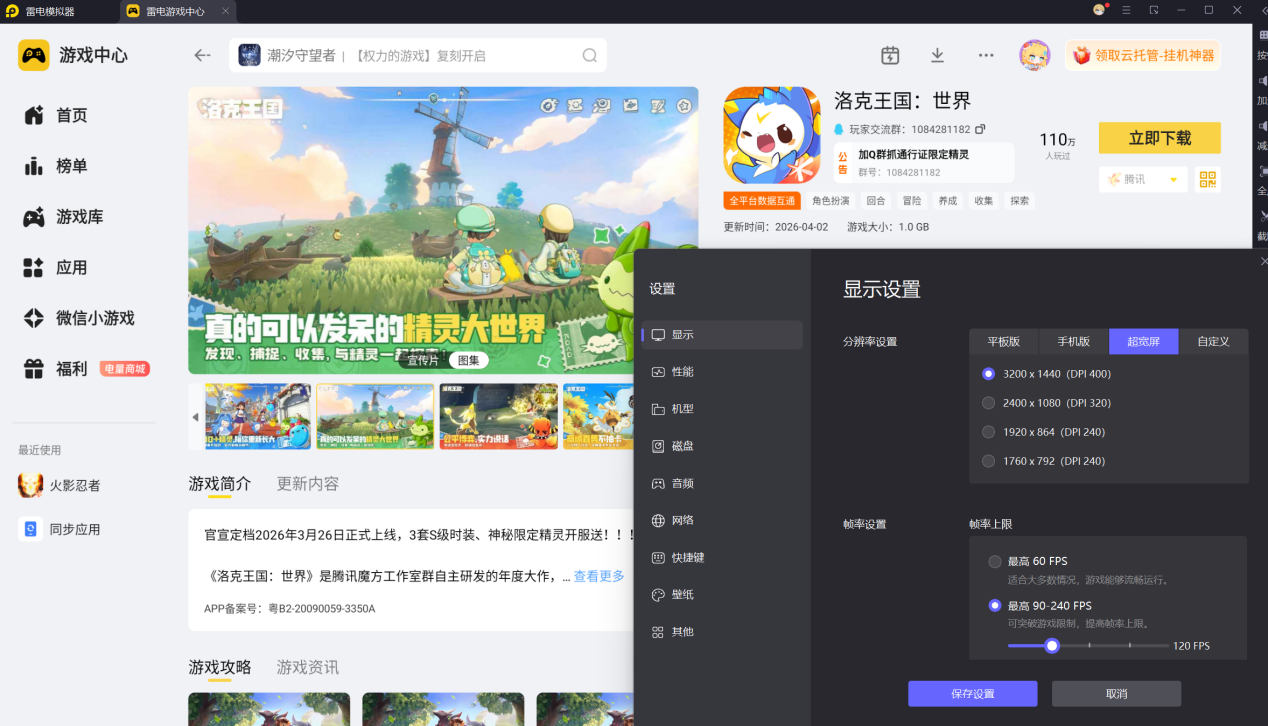The height and width of the screenshot is (726, 1268).
Task: Click the 立即下载 button
Action: coord(1160,138)
